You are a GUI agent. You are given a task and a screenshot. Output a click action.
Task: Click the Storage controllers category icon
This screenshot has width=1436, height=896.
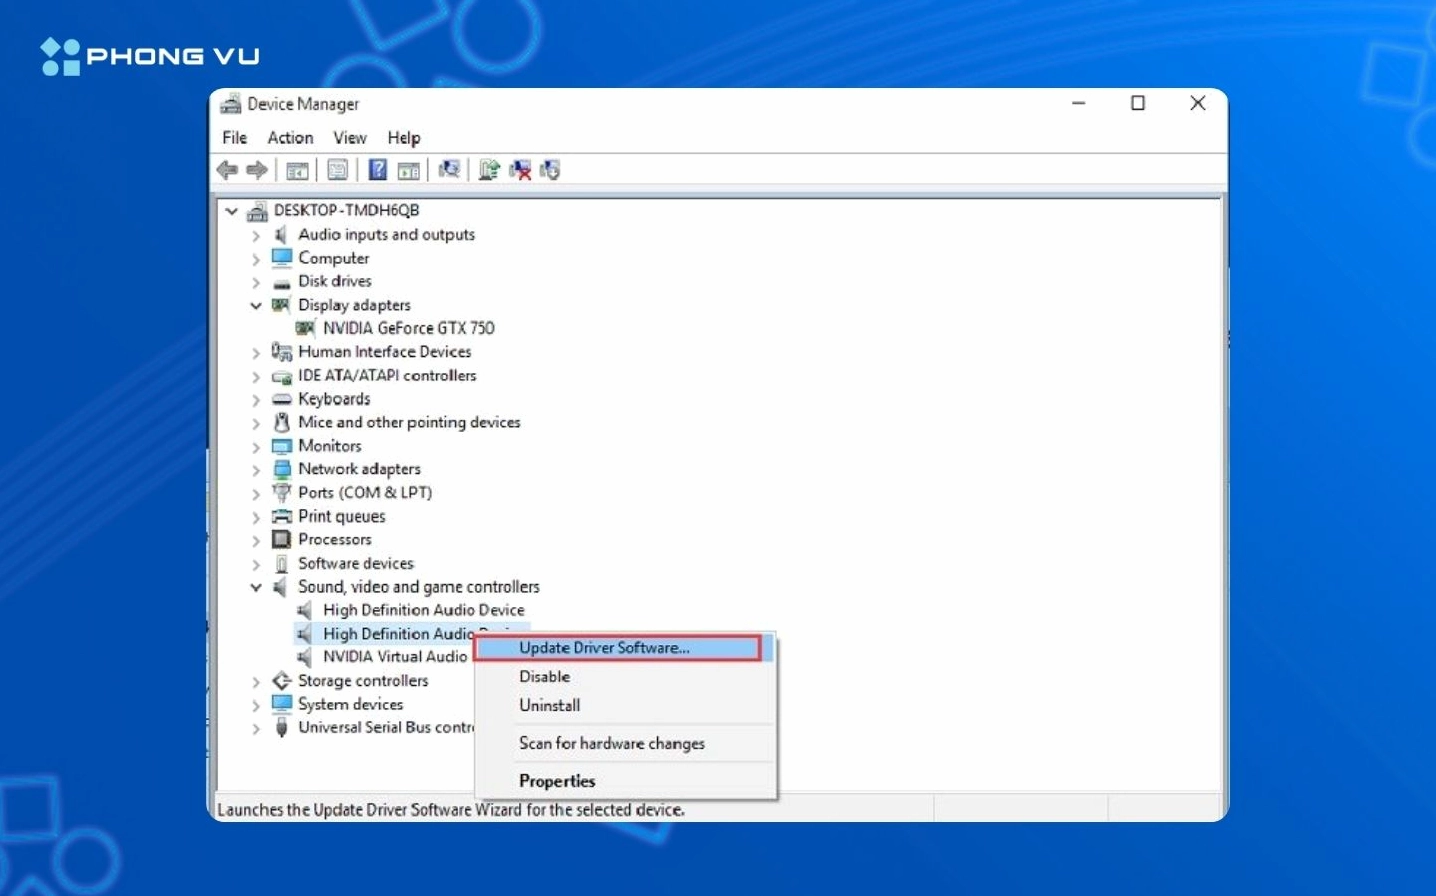coord(282,681)
